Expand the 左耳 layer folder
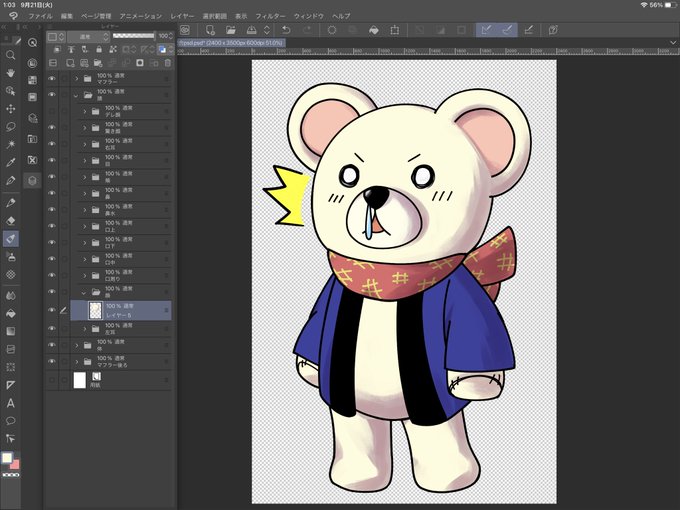Screen dimensions: 680x510 (x=85, y=329)
